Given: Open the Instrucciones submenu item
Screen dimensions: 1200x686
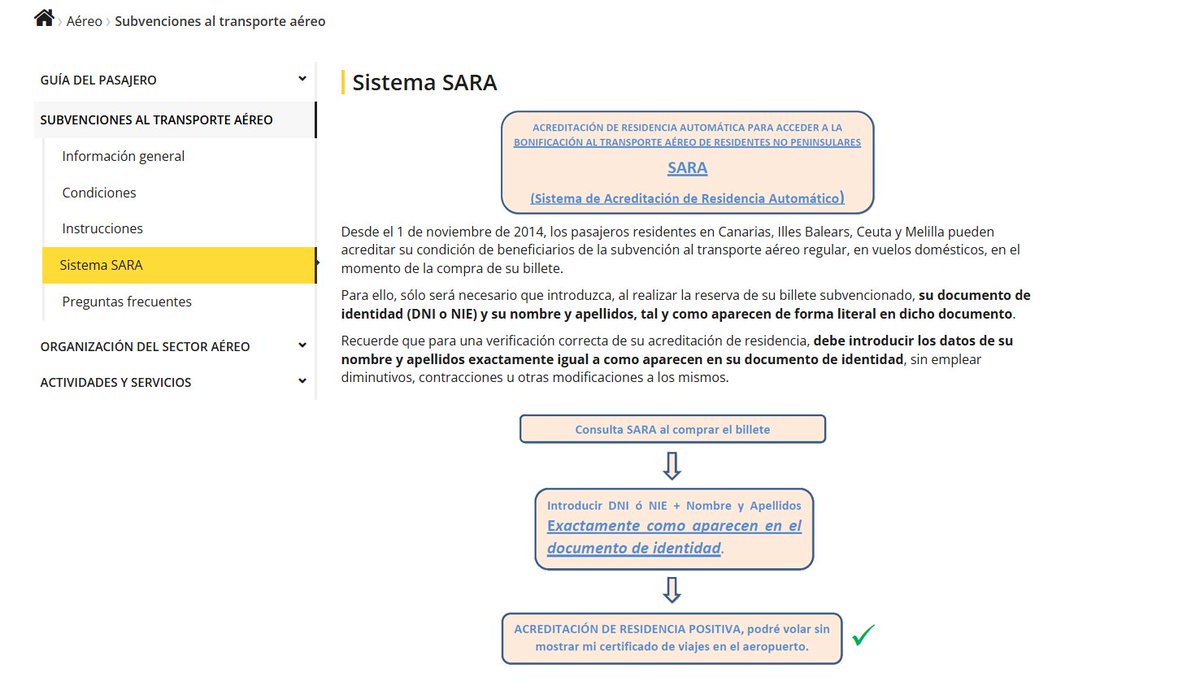Looking at the screenshot, I should click(102, 229).
